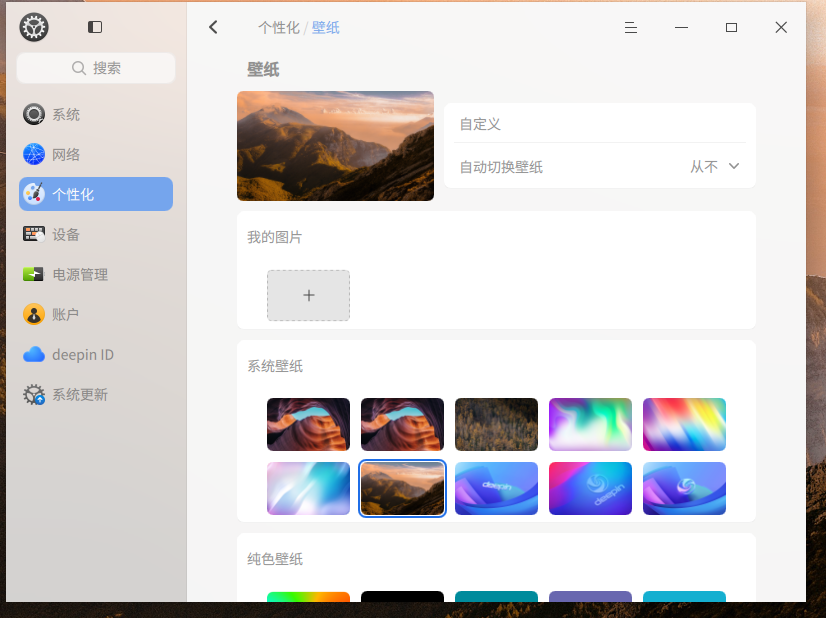Screen dimensions: 826x618
Task: Choose the green-purple aurora wallpaper
Action: tap(590, 425)
